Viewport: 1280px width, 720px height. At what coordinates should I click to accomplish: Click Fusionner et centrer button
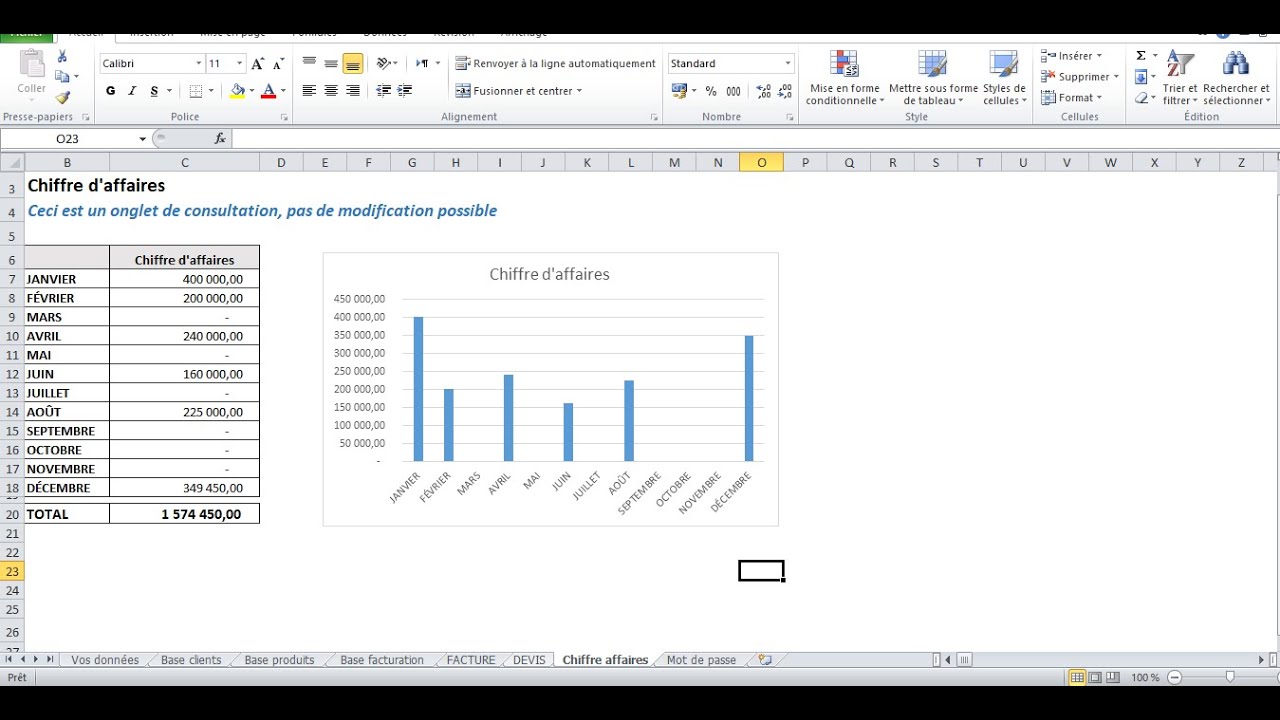(519, 91)
